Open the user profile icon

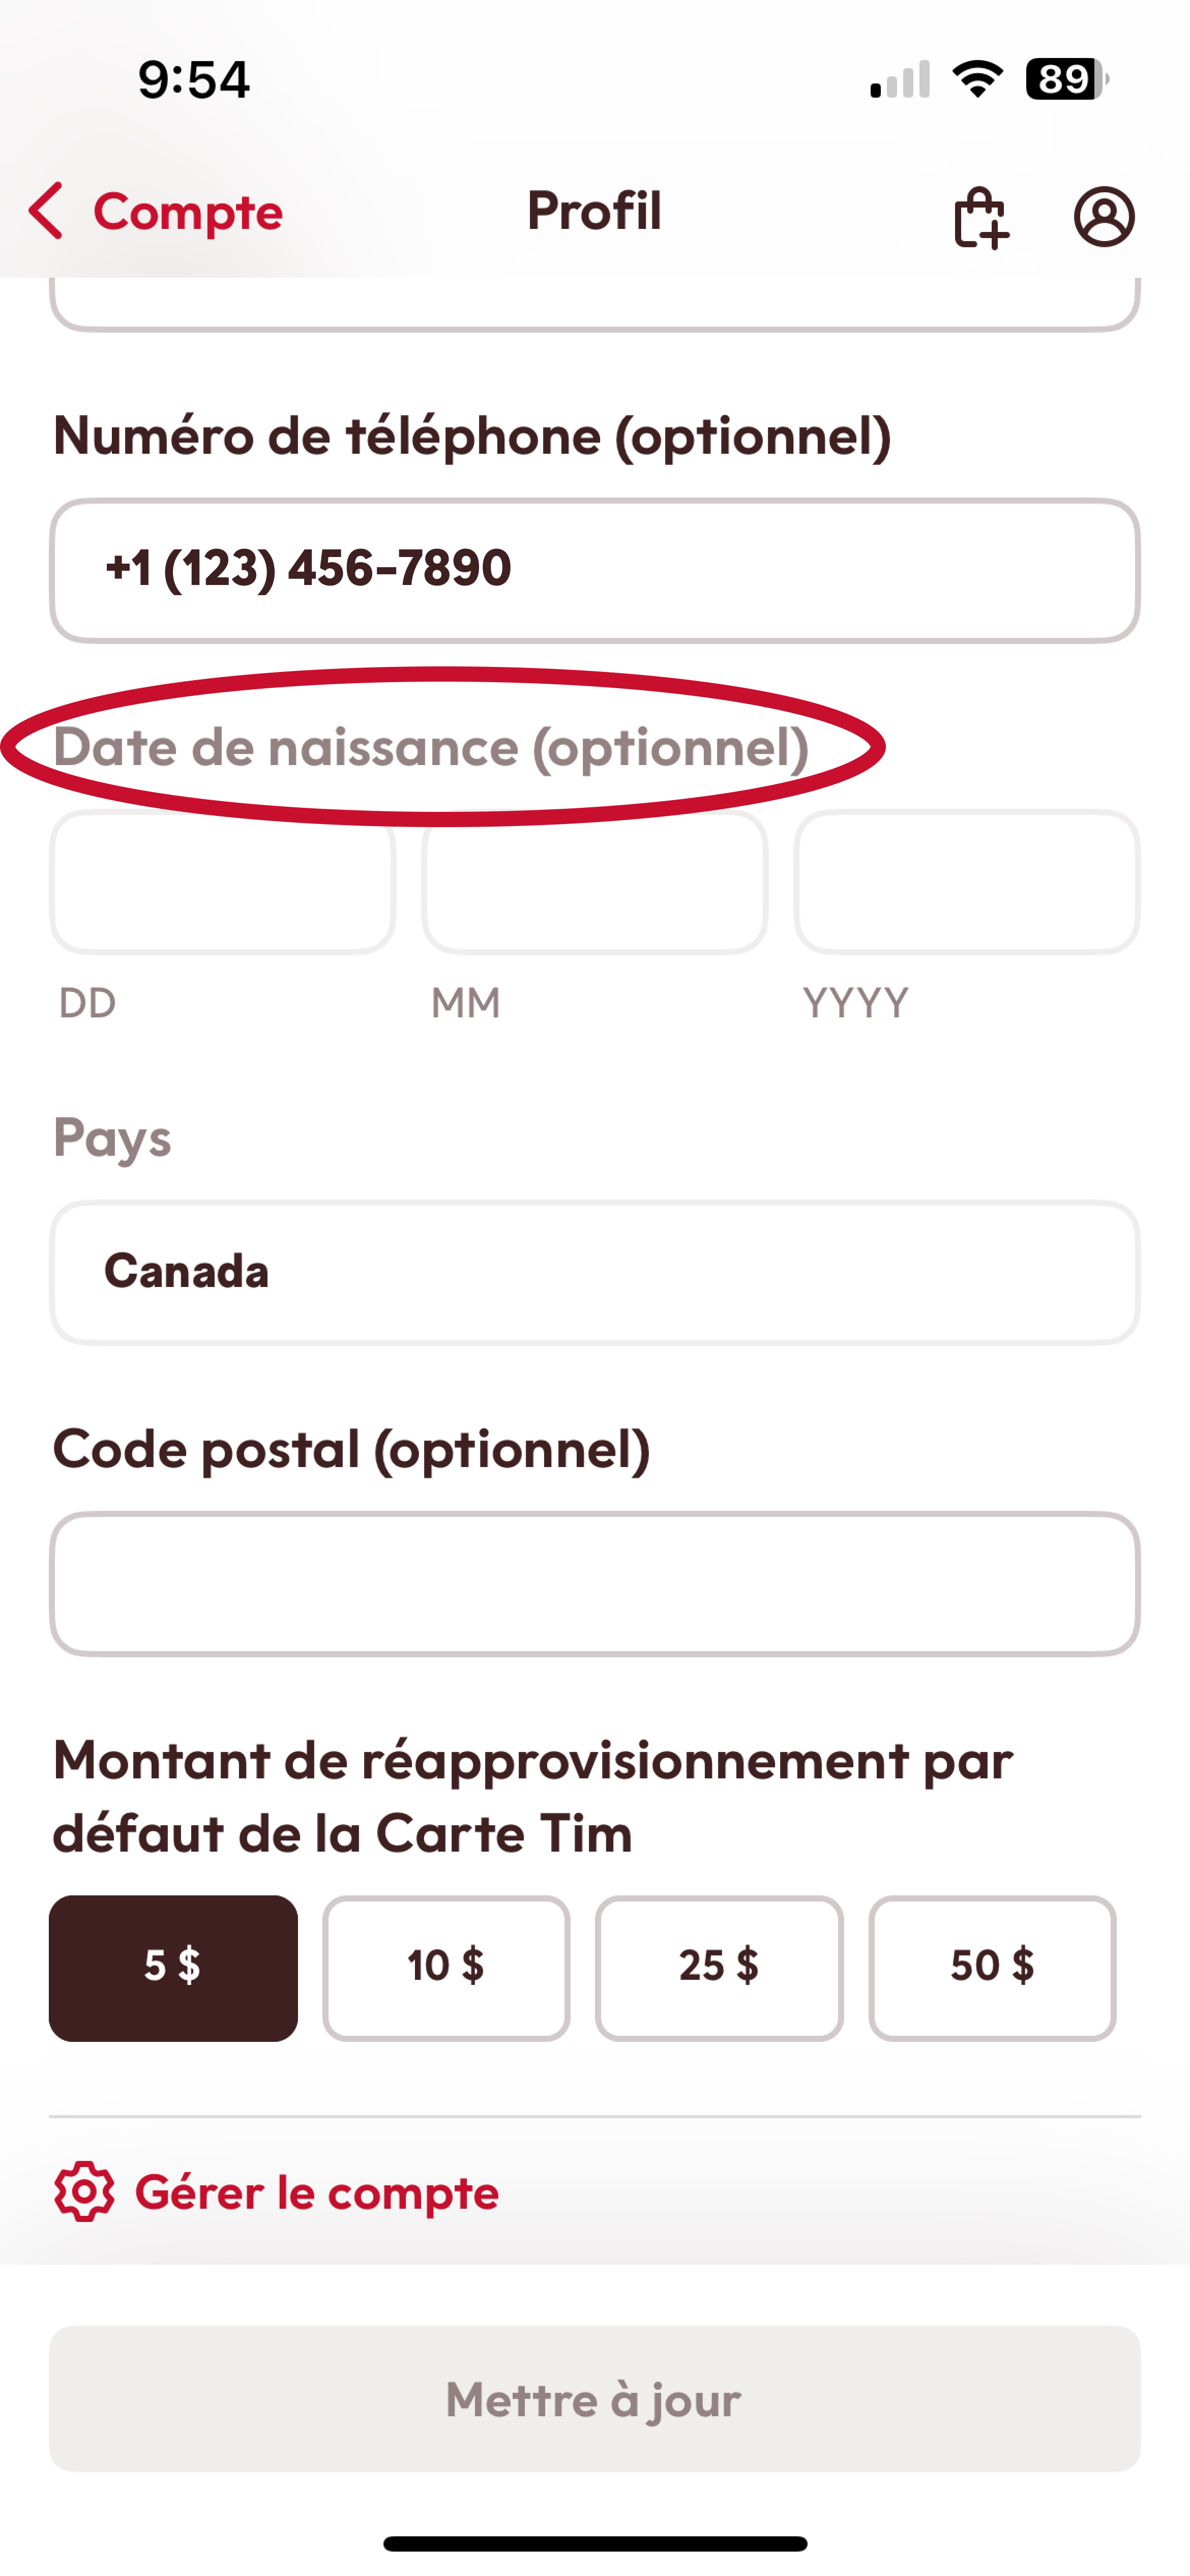pyautogui.click(x=1104, y=216)
